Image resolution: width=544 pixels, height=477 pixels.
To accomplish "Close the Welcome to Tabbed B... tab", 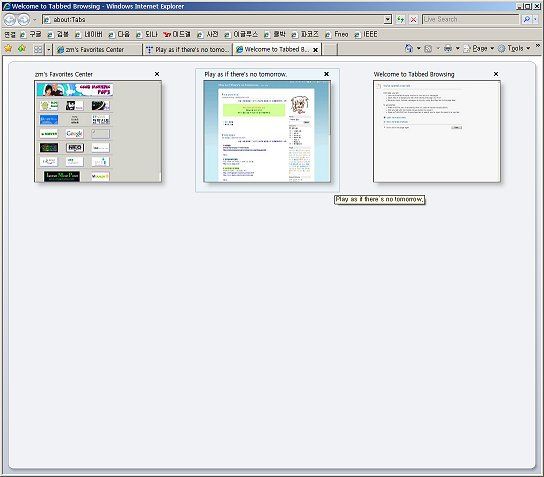I will pyautogui.click(x=315, y=50).
